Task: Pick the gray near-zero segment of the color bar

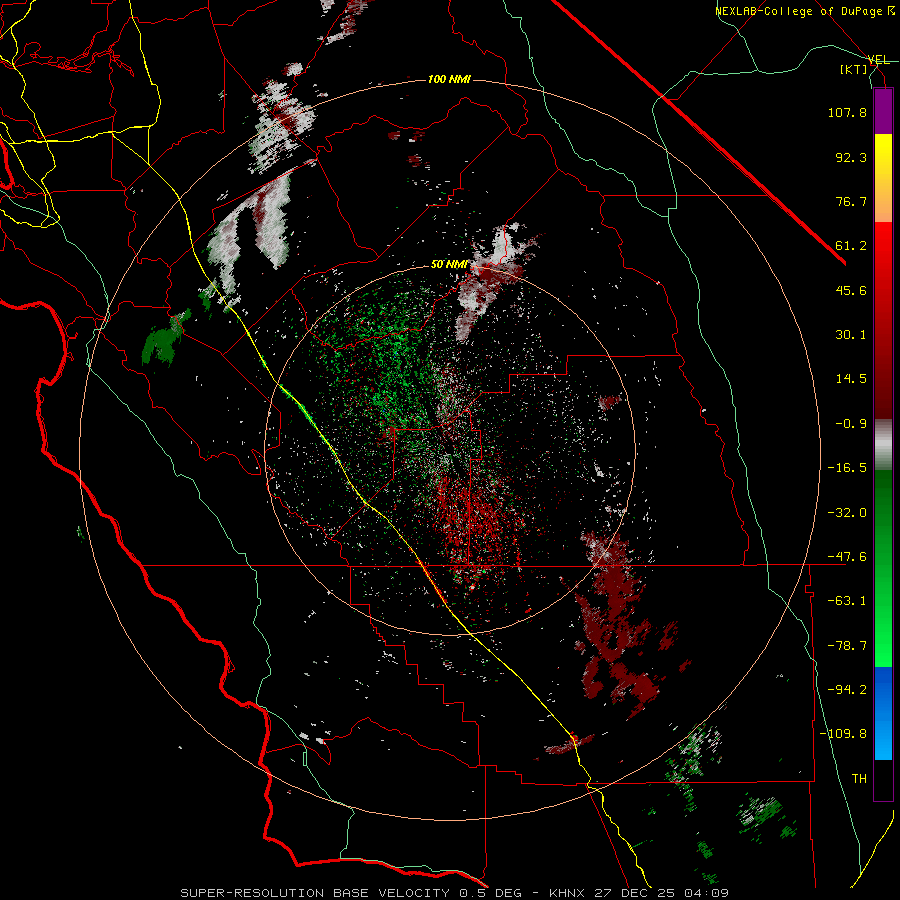Action: pyautogui.click(x=883, y=445)
